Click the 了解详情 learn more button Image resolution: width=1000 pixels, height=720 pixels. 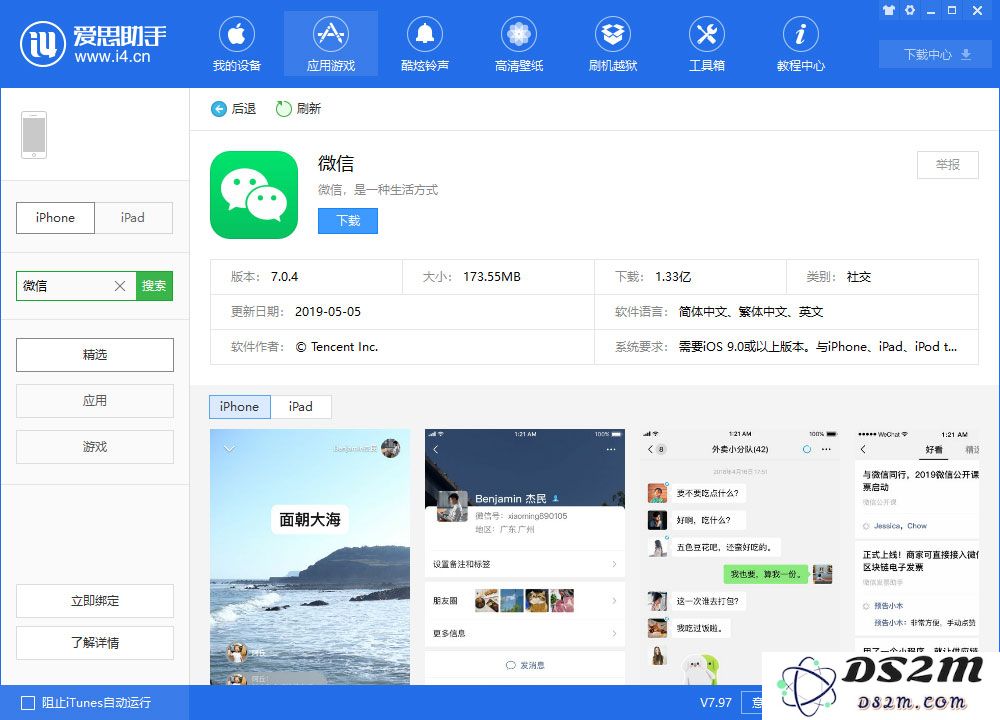[95, 643]
